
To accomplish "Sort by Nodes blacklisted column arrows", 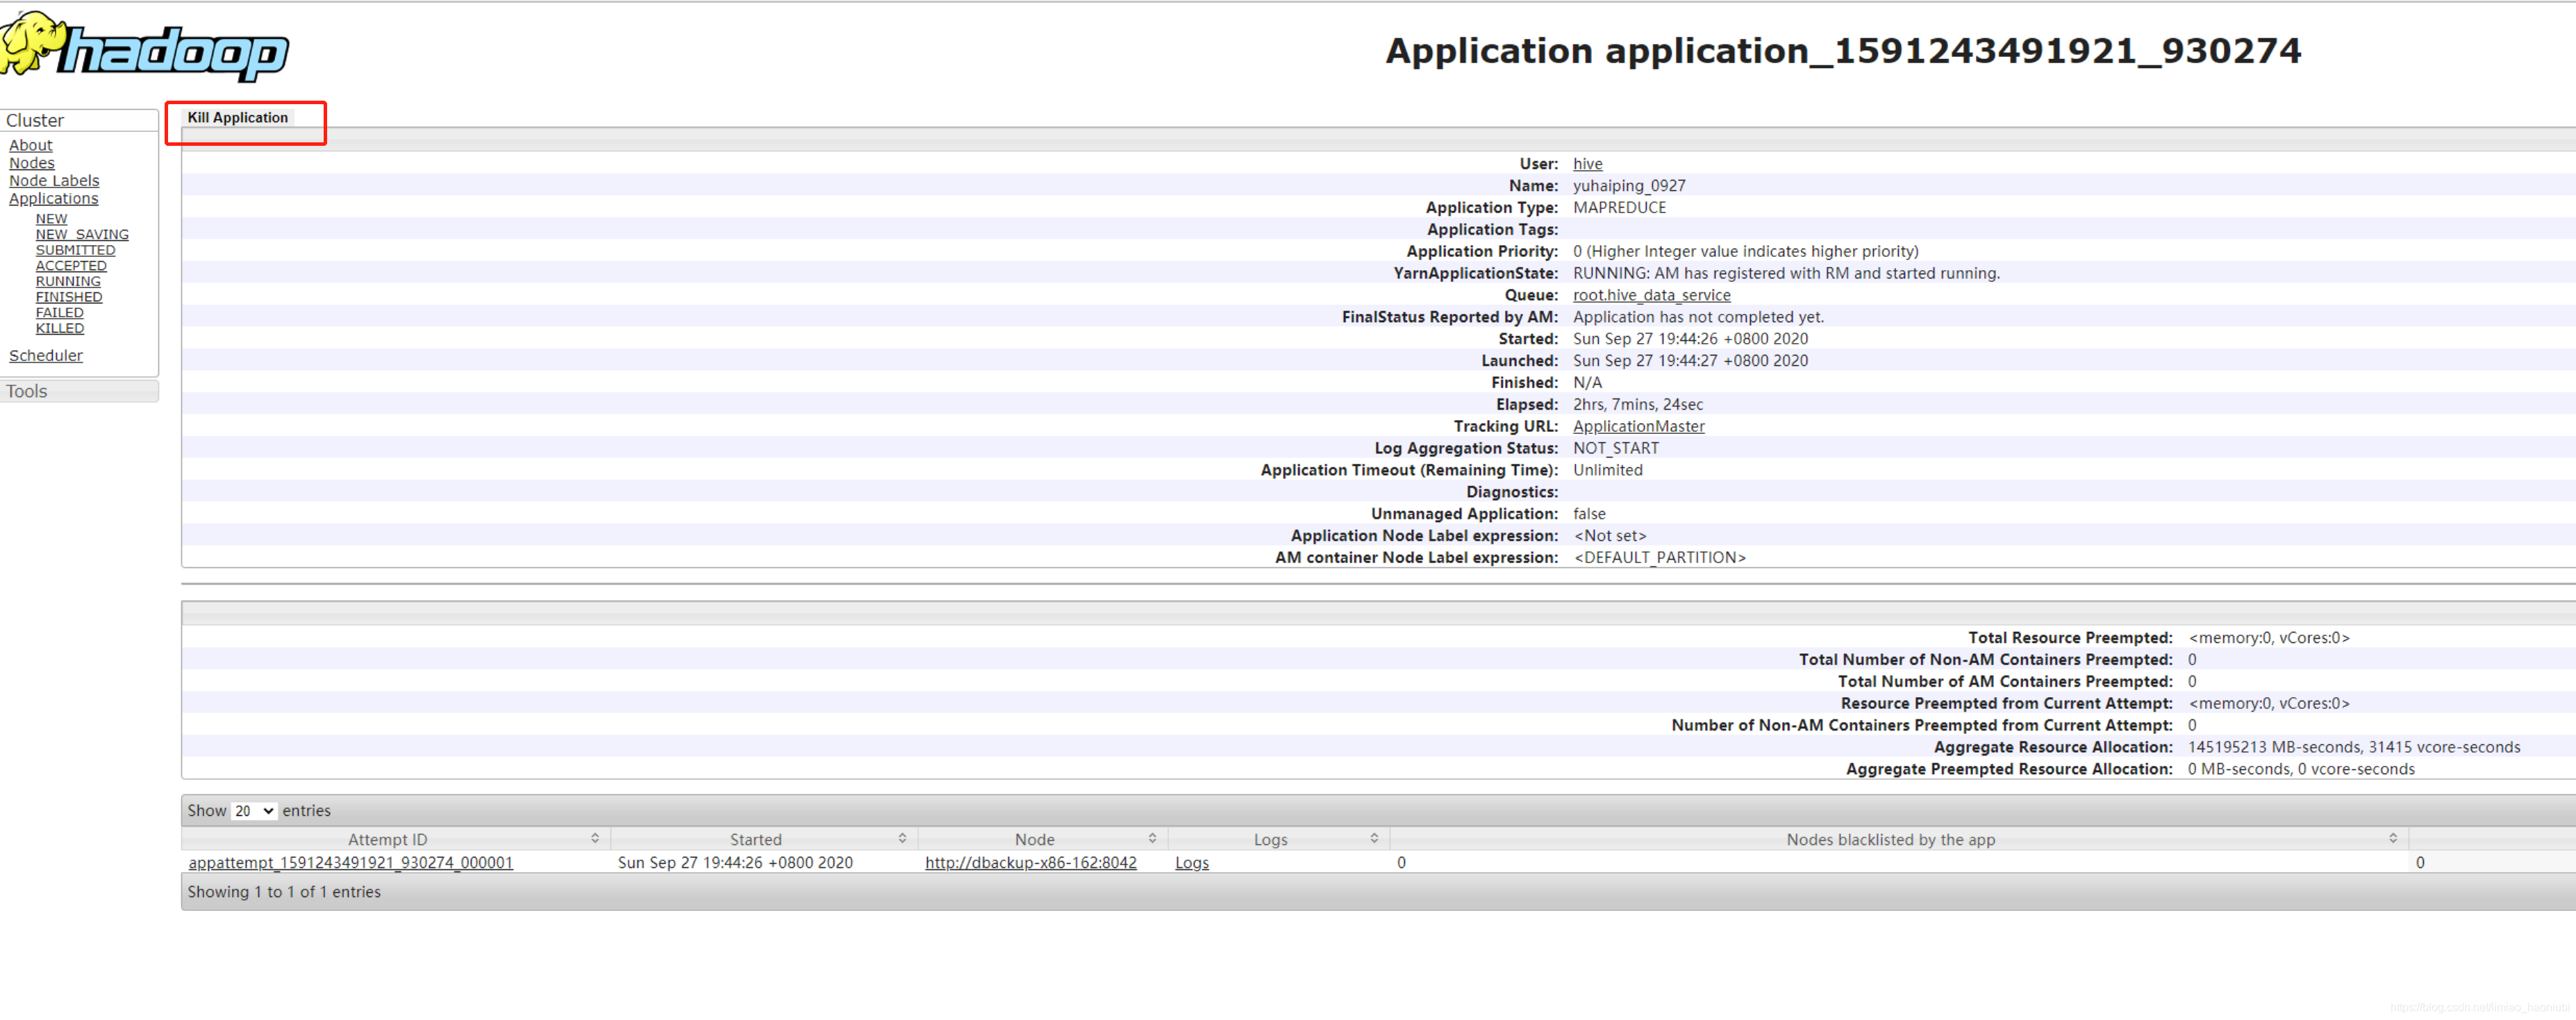I will pos(2392,838).
